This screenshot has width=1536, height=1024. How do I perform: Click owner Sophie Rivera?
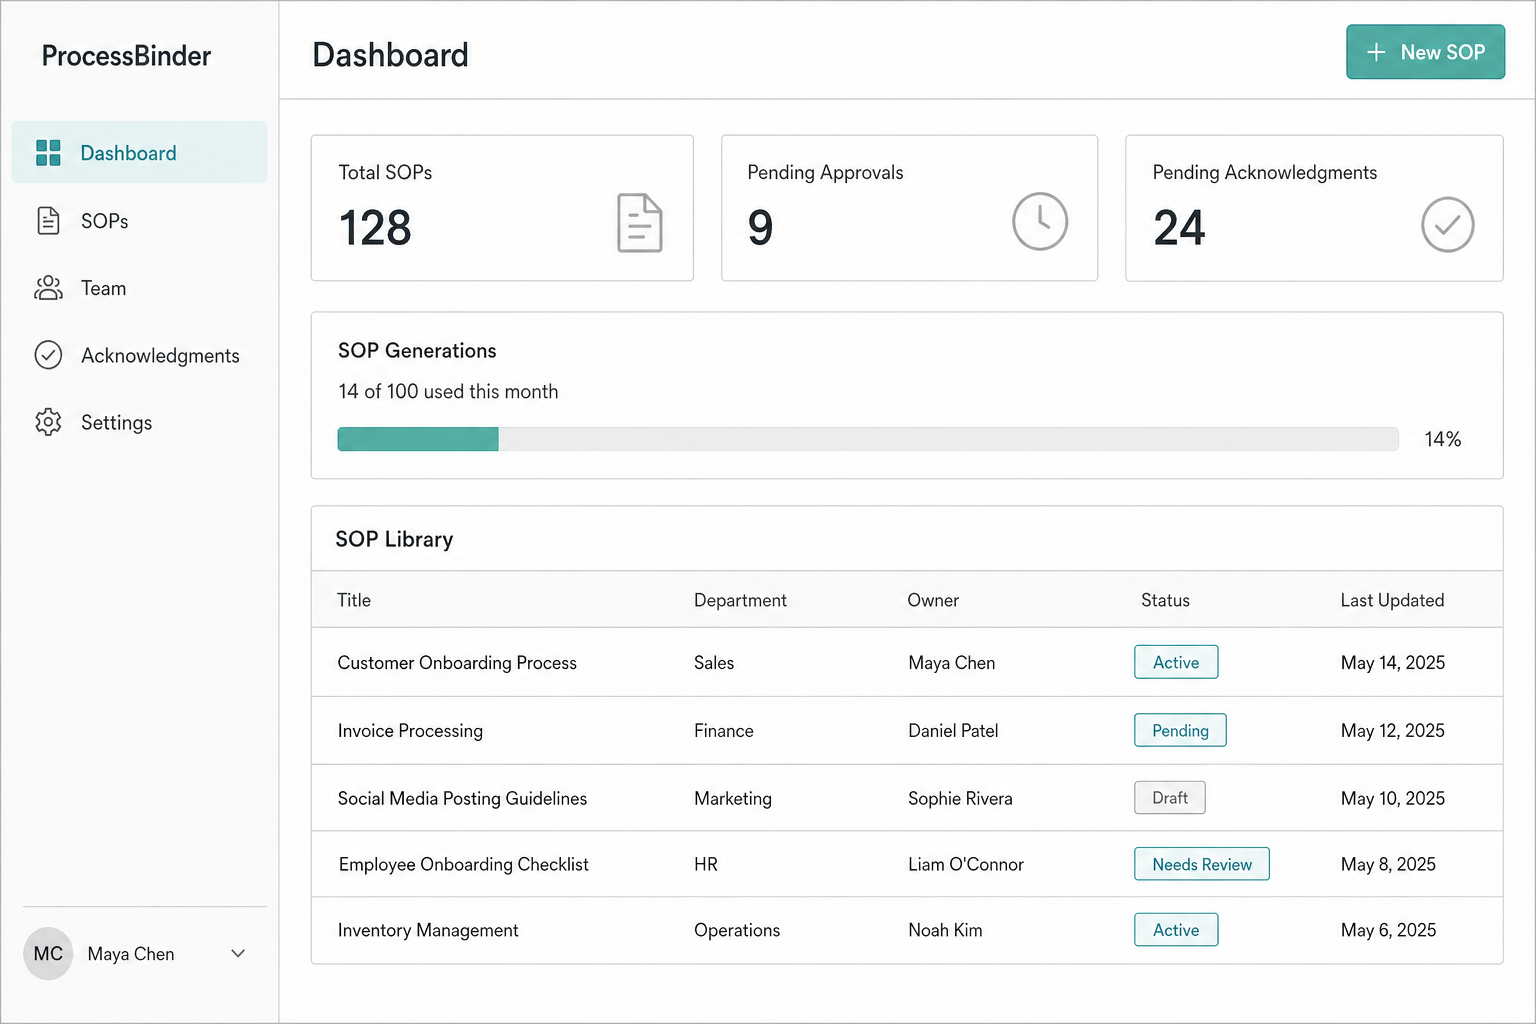pos(960,798)
